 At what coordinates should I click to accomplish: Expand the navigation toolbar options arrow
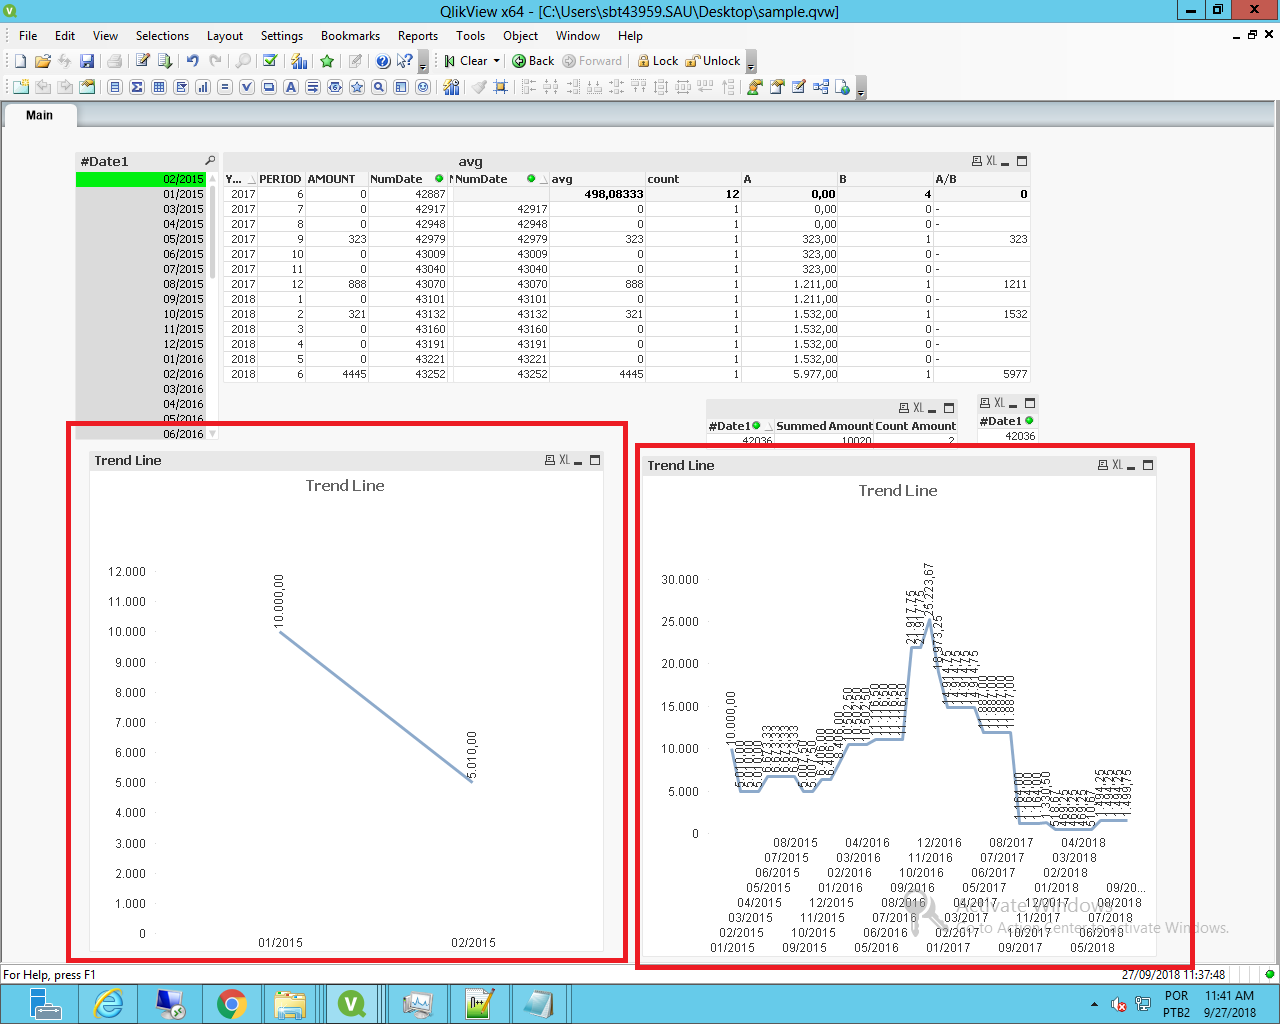click(751, 64)
